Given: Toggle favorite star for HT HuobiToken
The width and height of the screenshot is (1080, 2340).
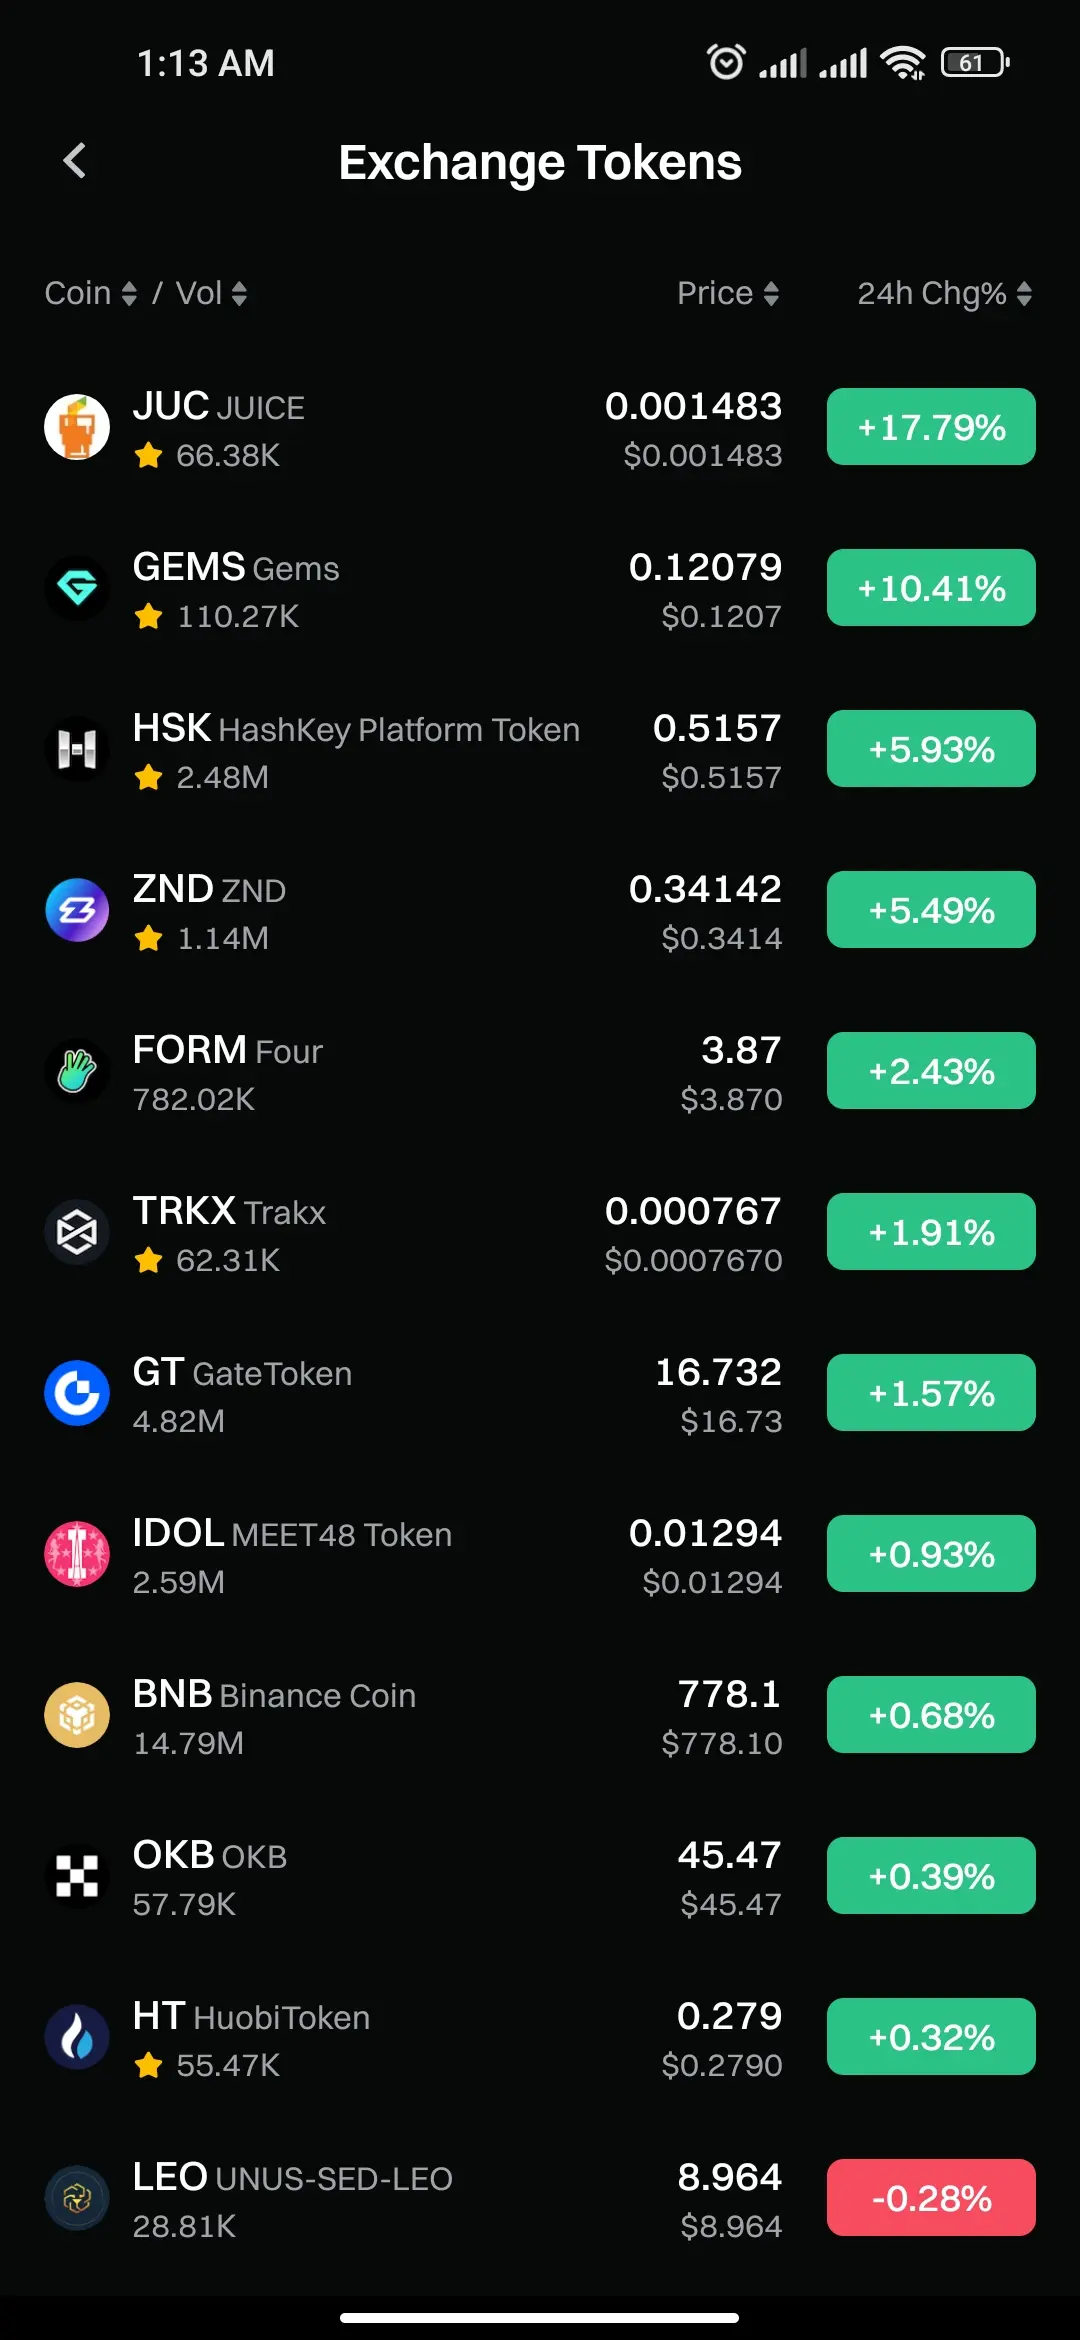Looking at the screenshot, I should coord(148,2066).
